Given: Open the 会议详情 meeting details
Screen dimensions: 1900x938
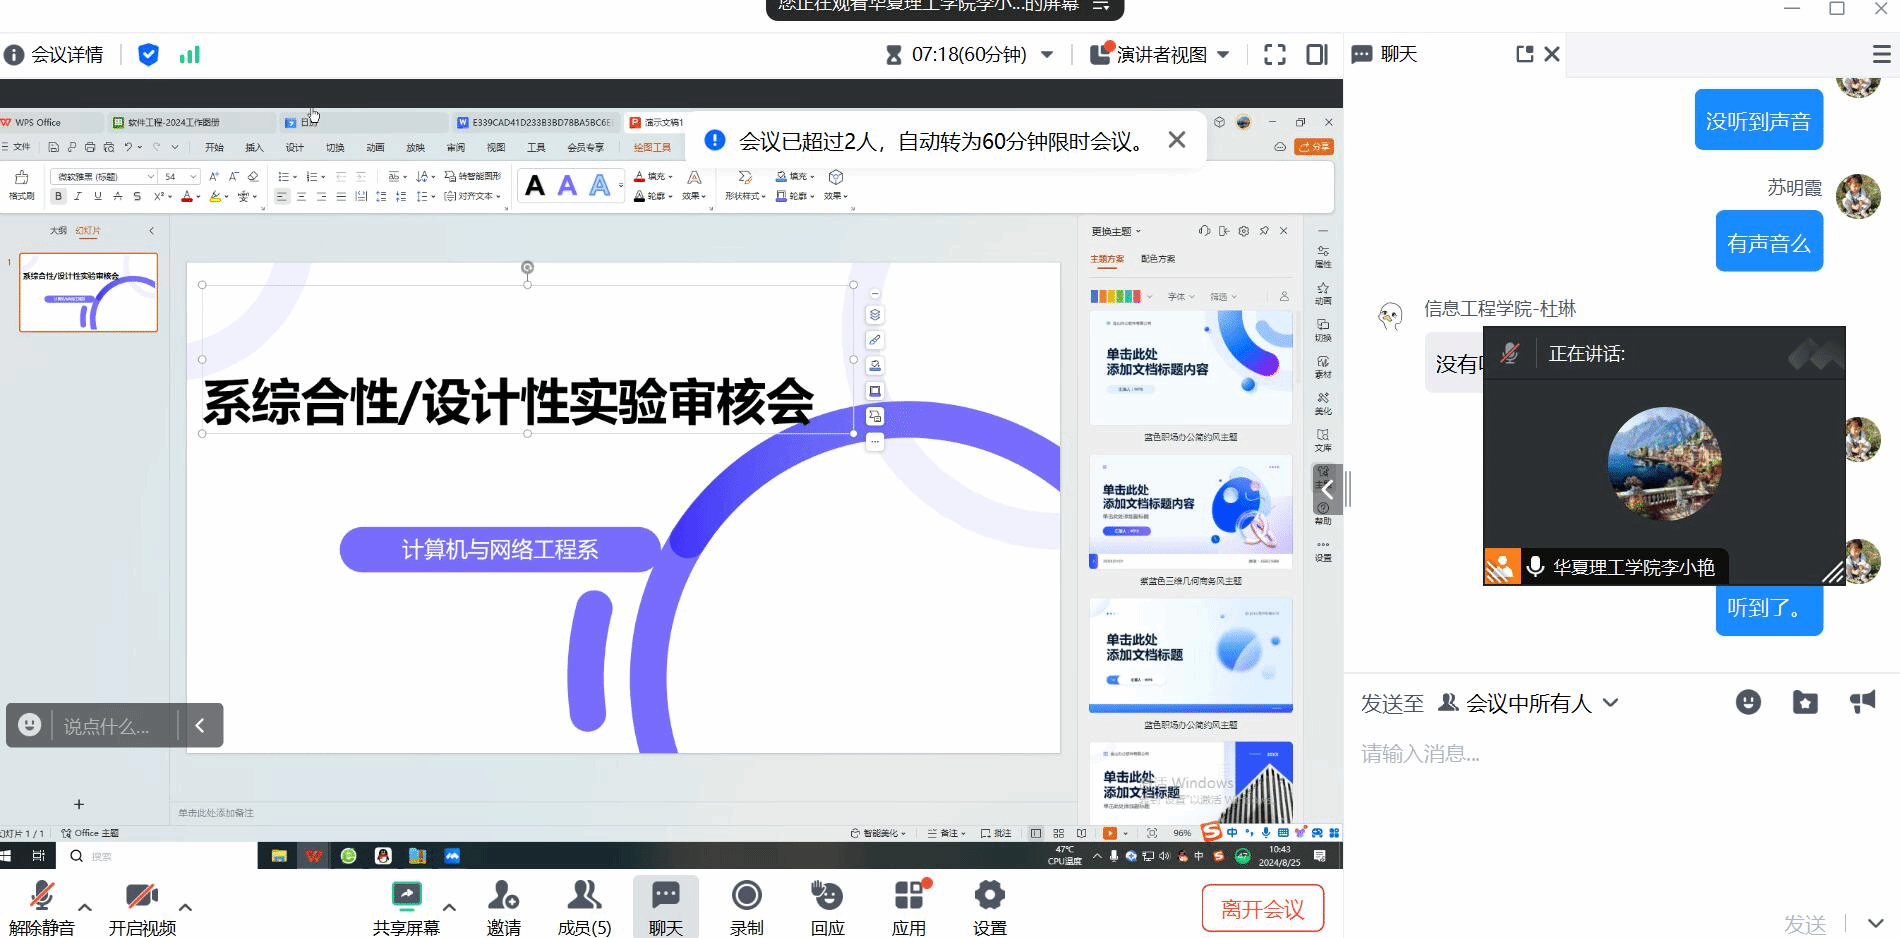Looking at the screenshot, I should coord(55,55).
